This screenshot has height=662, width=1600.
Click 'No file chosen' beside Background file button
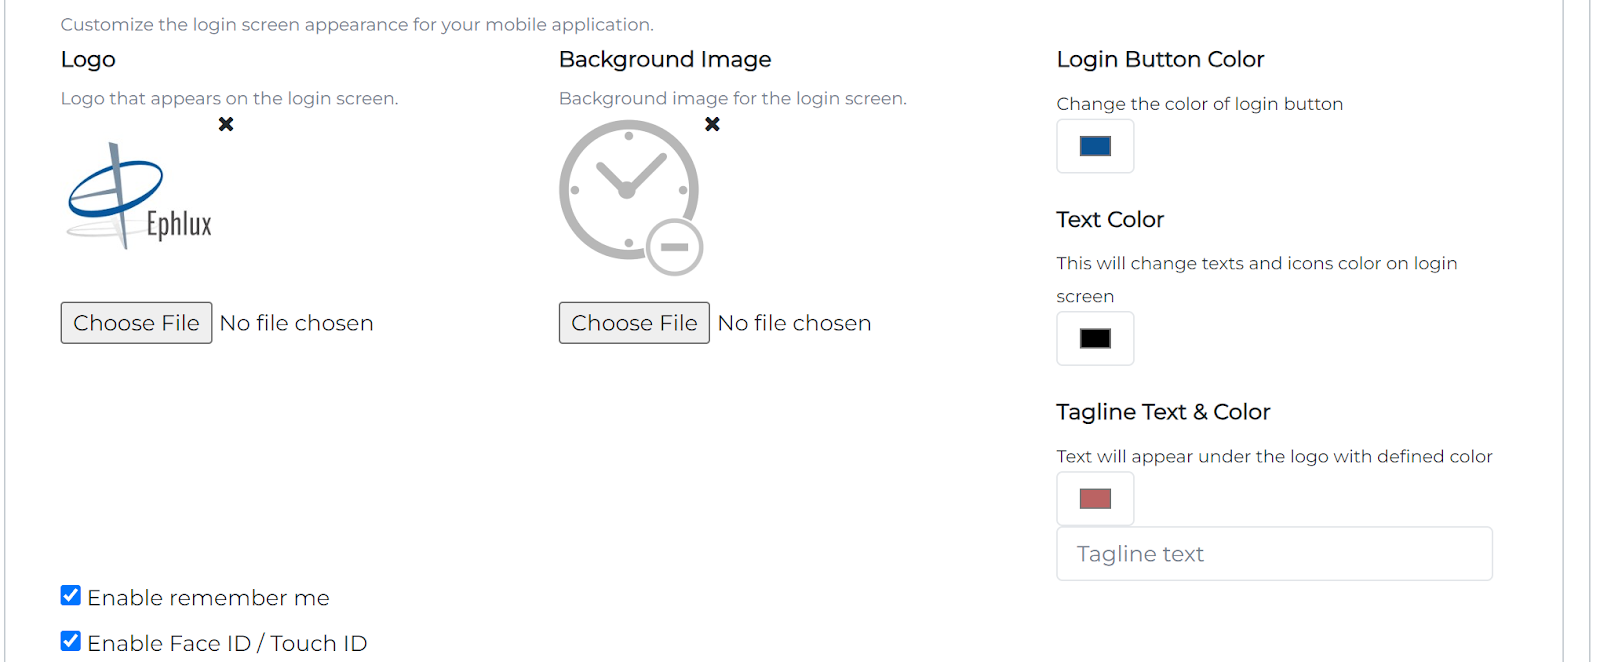click(x=794, y=323)
